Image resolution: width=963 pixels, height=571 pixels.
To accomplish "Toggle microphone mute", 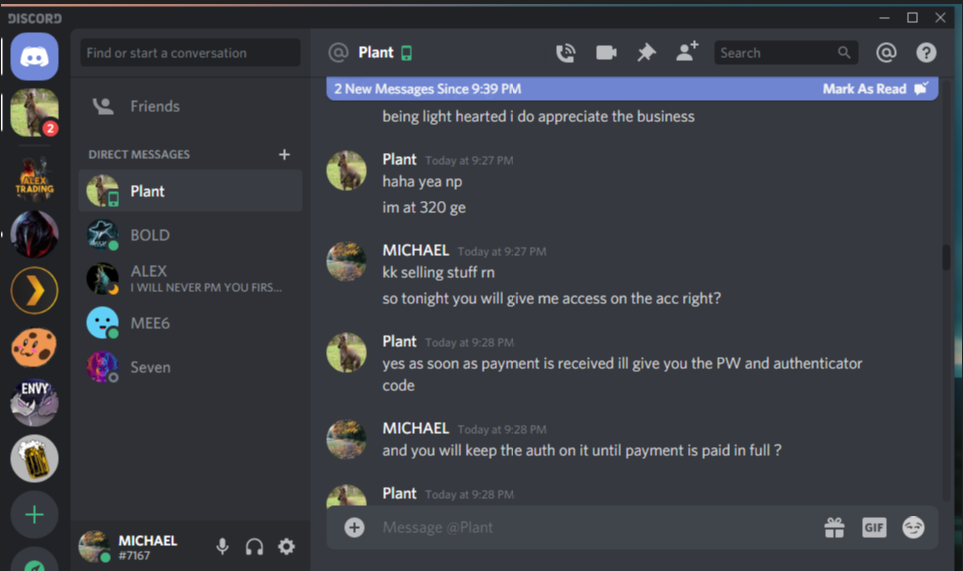I will click(222, 546).
